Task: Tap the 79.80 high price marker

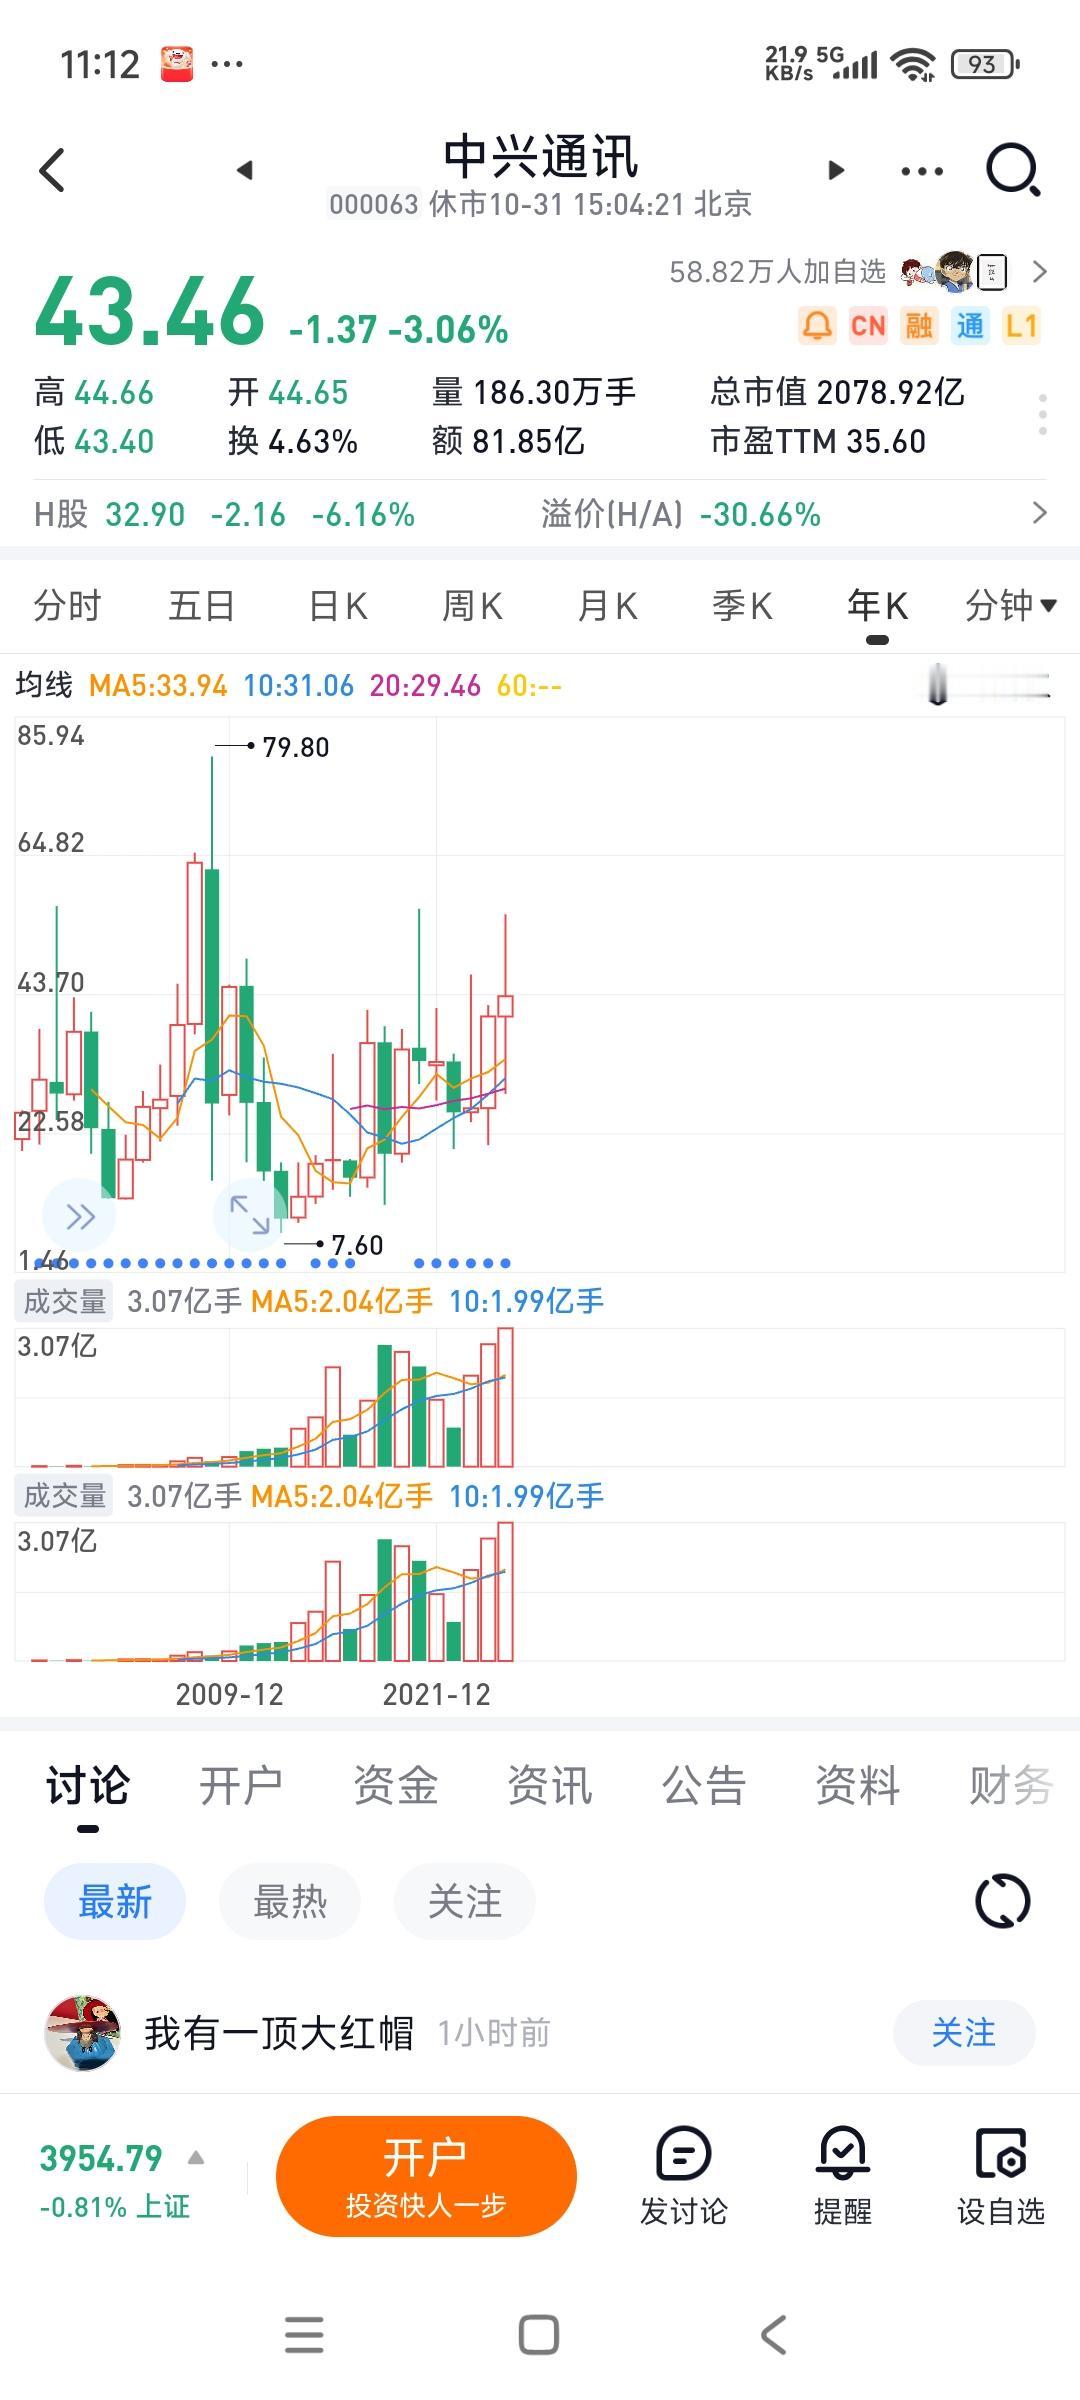Action: tap(295, 747)
